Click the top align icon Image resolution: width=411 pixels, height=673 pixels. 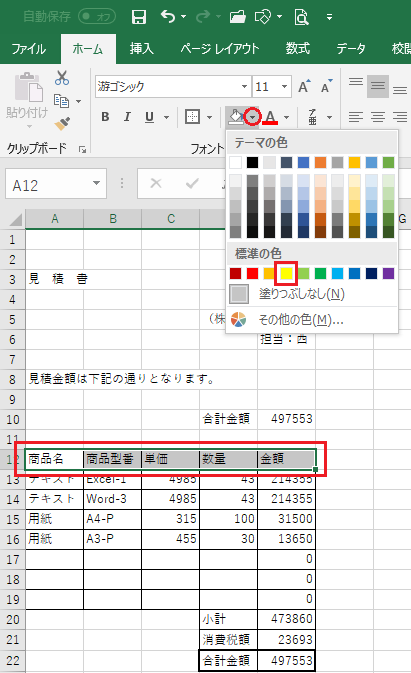356,82
